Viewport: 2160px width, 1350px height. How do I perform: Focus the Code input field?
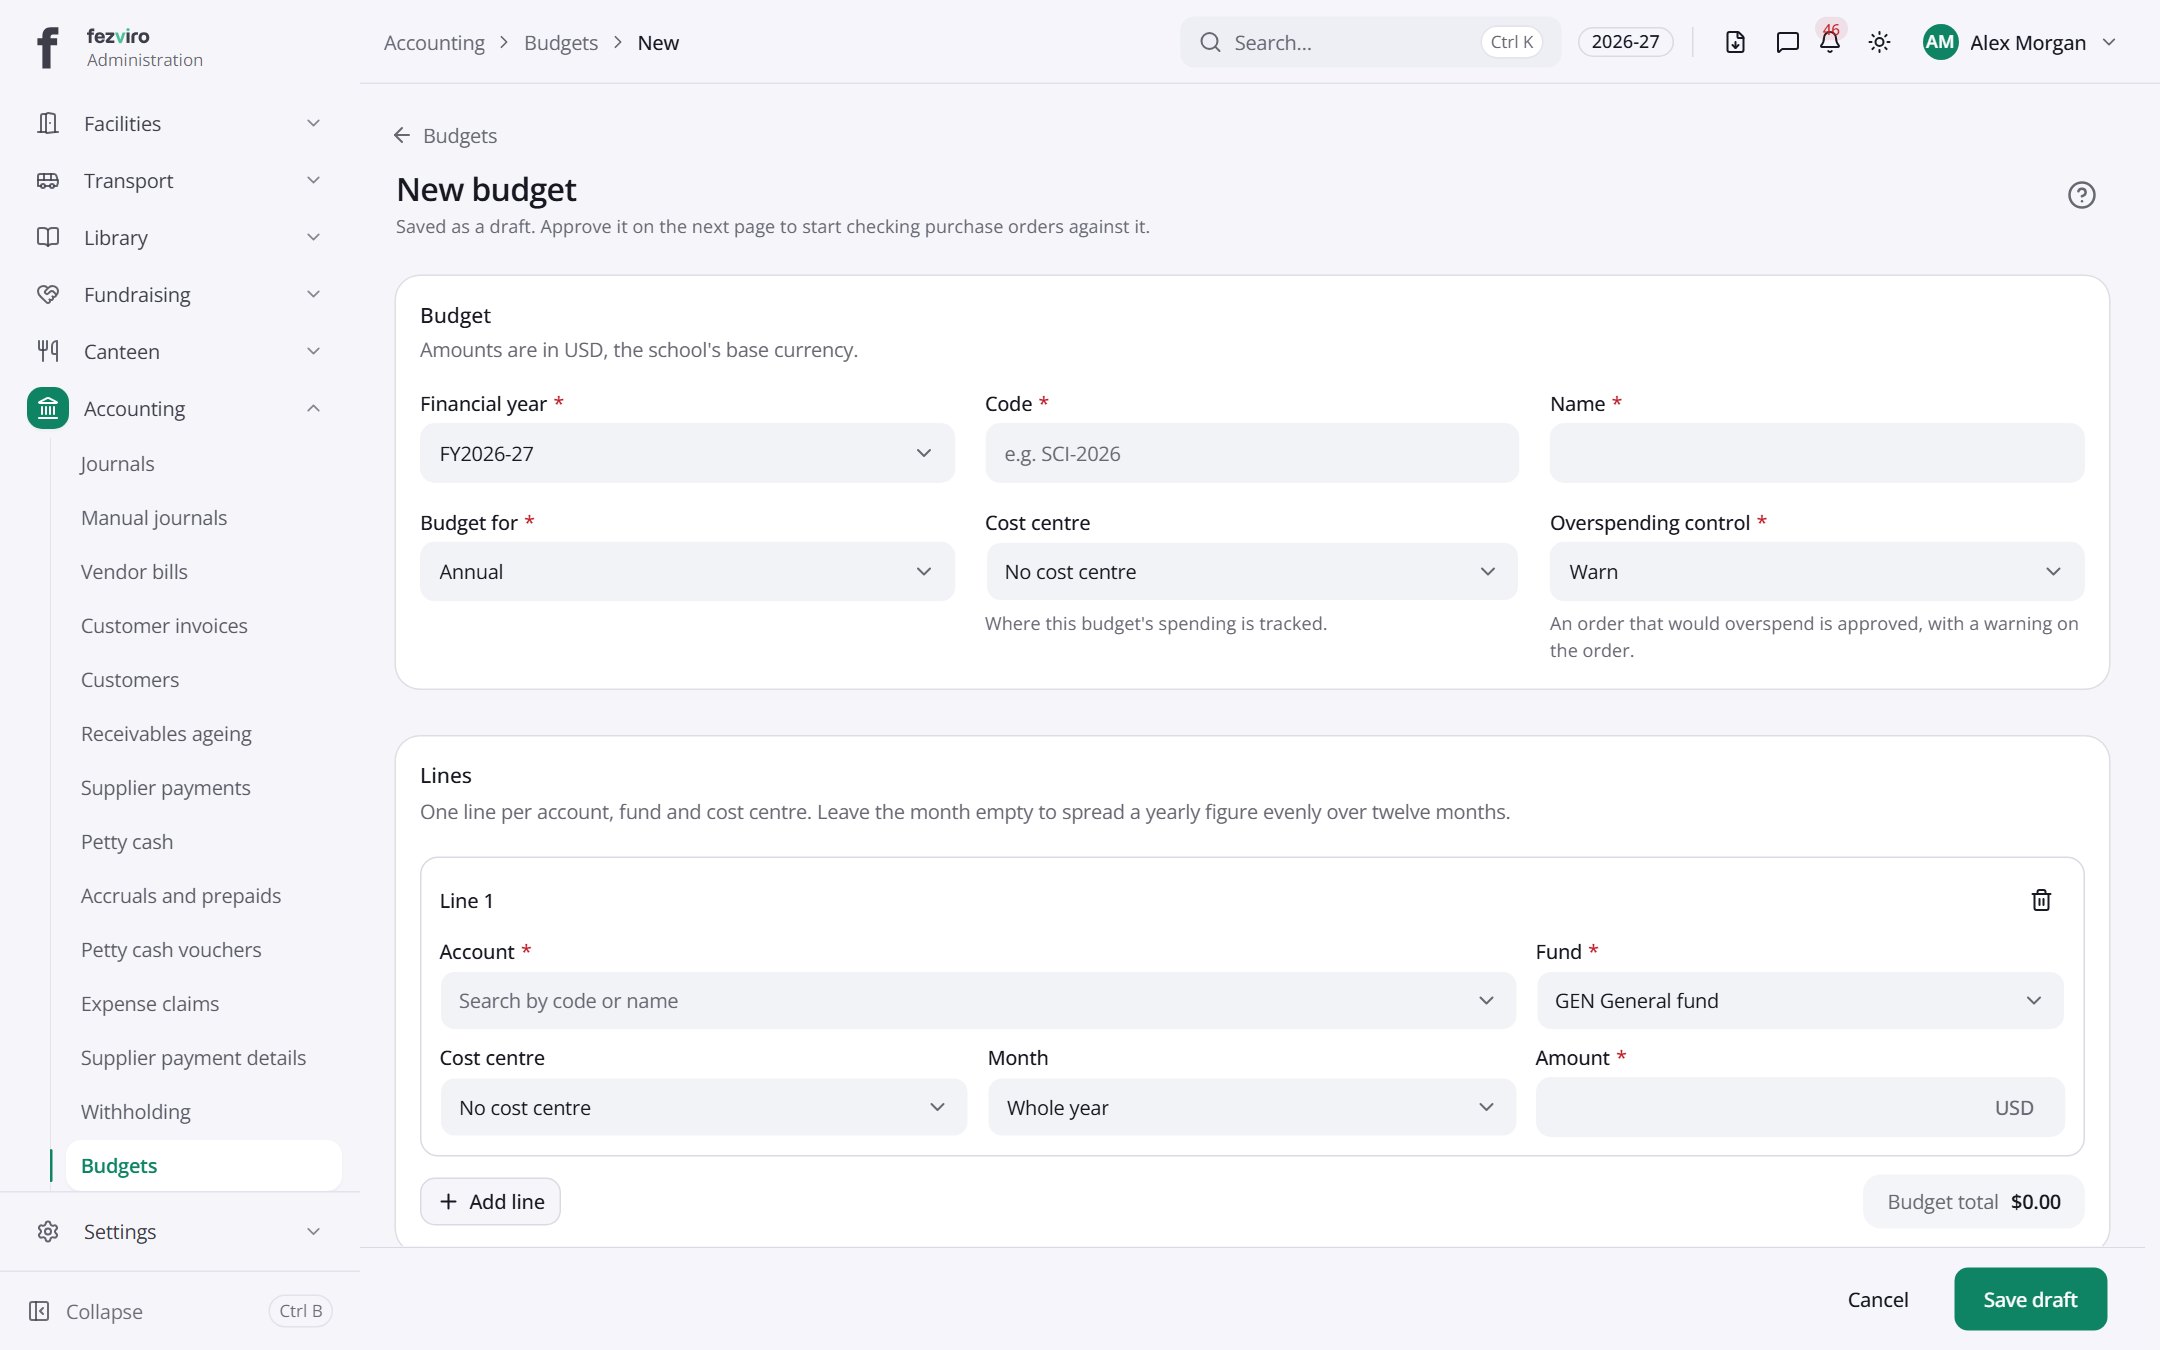1252,453
